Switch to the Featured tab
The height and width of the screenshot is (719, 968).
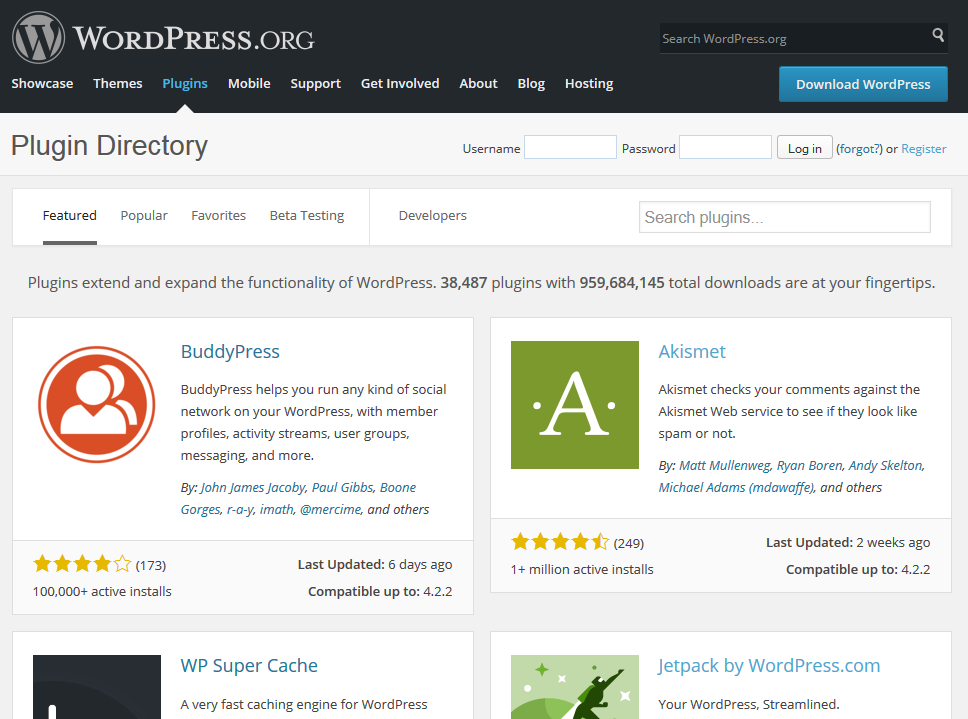click(x=70, y=215)
